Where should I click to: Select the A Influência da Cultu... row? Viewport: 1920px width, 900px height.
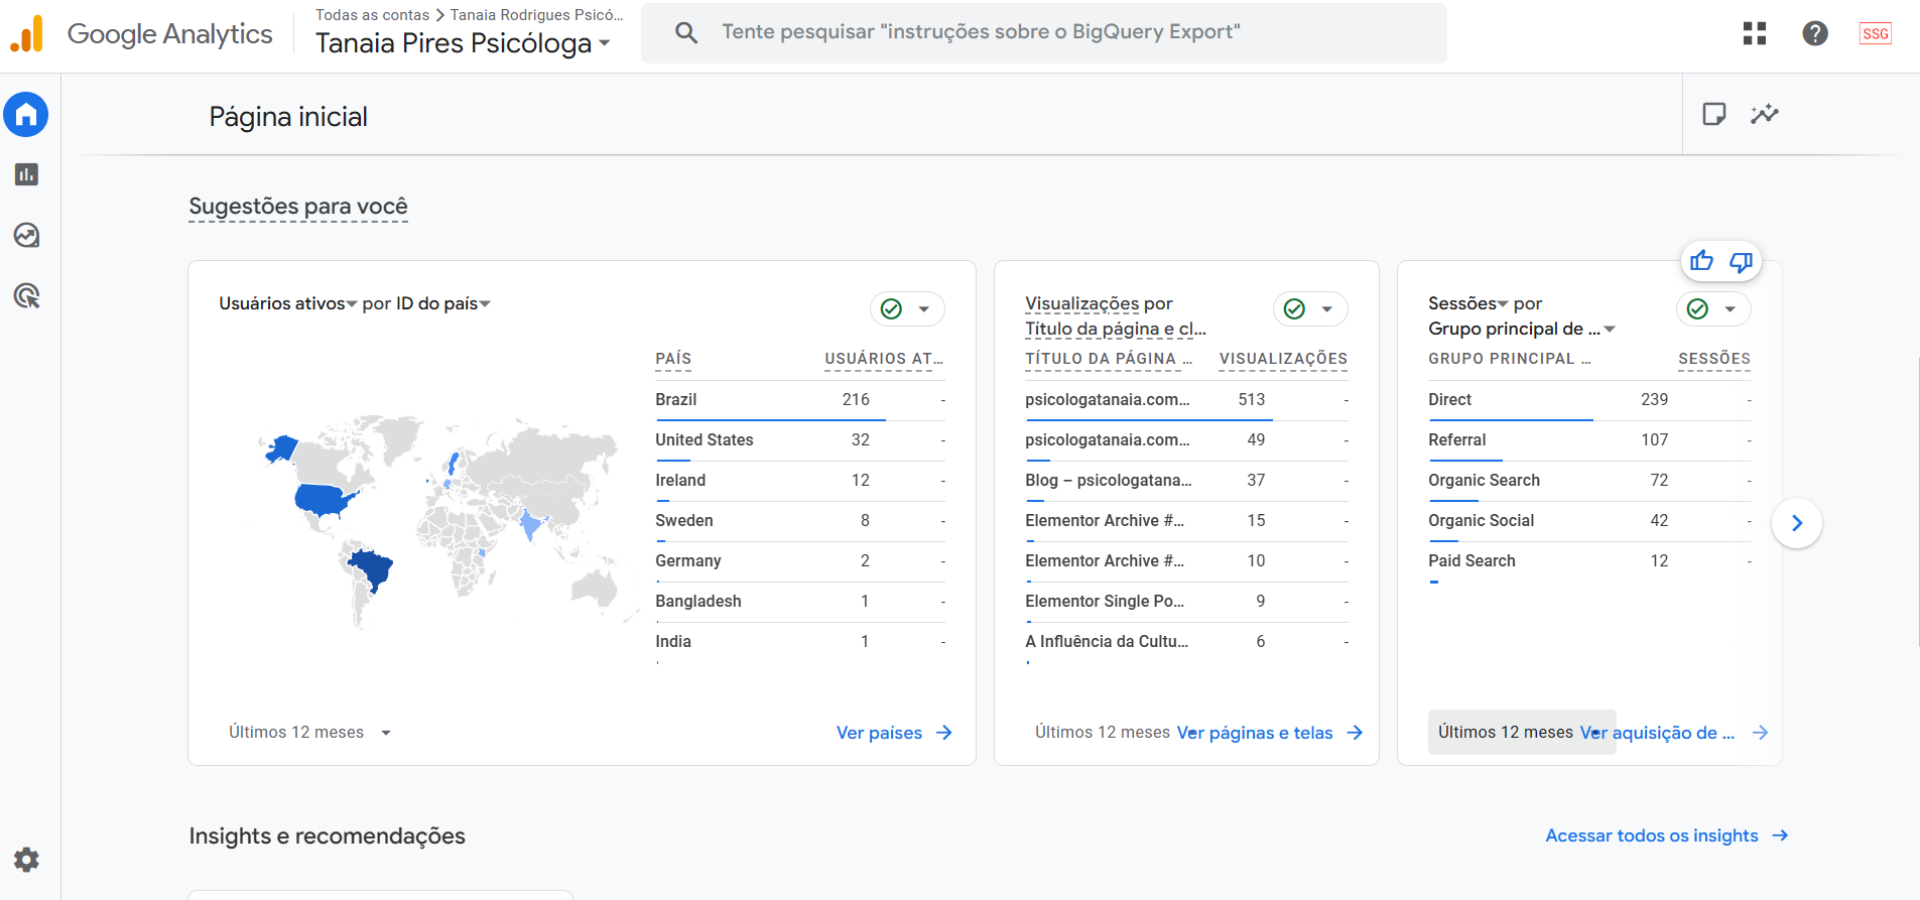click(1187, 642)
